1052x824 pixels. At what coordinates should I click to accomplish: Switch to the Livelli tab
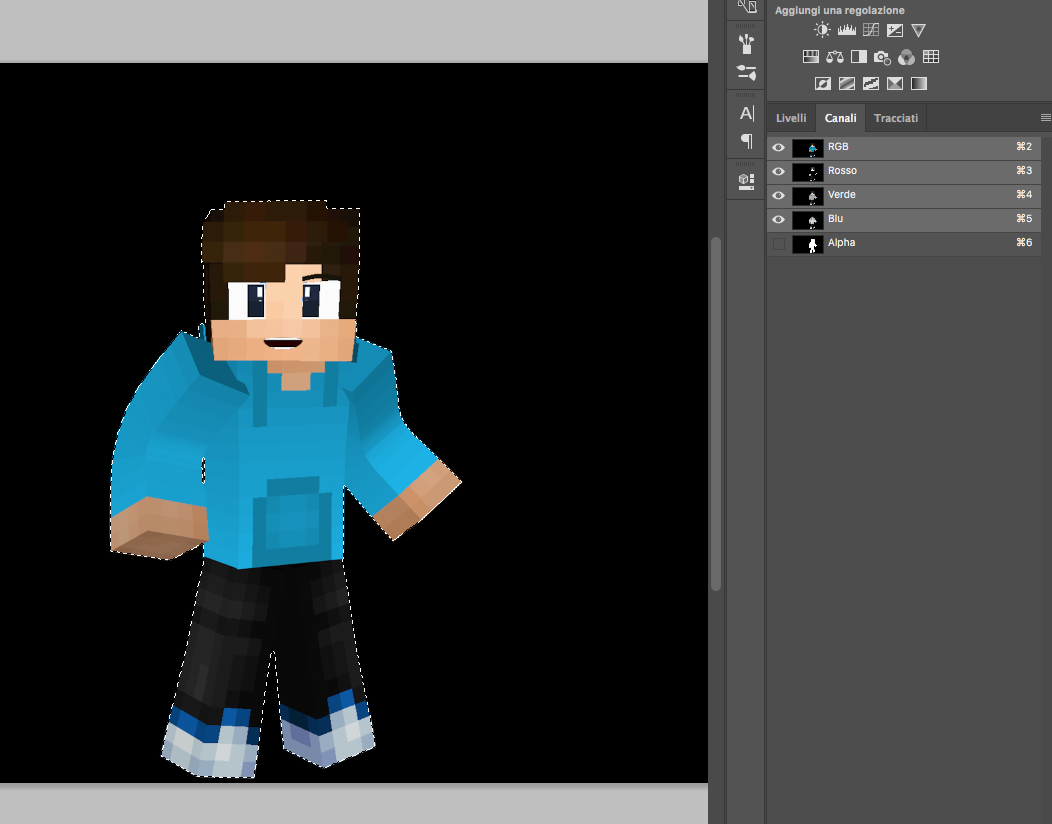[x=791, y=118]
